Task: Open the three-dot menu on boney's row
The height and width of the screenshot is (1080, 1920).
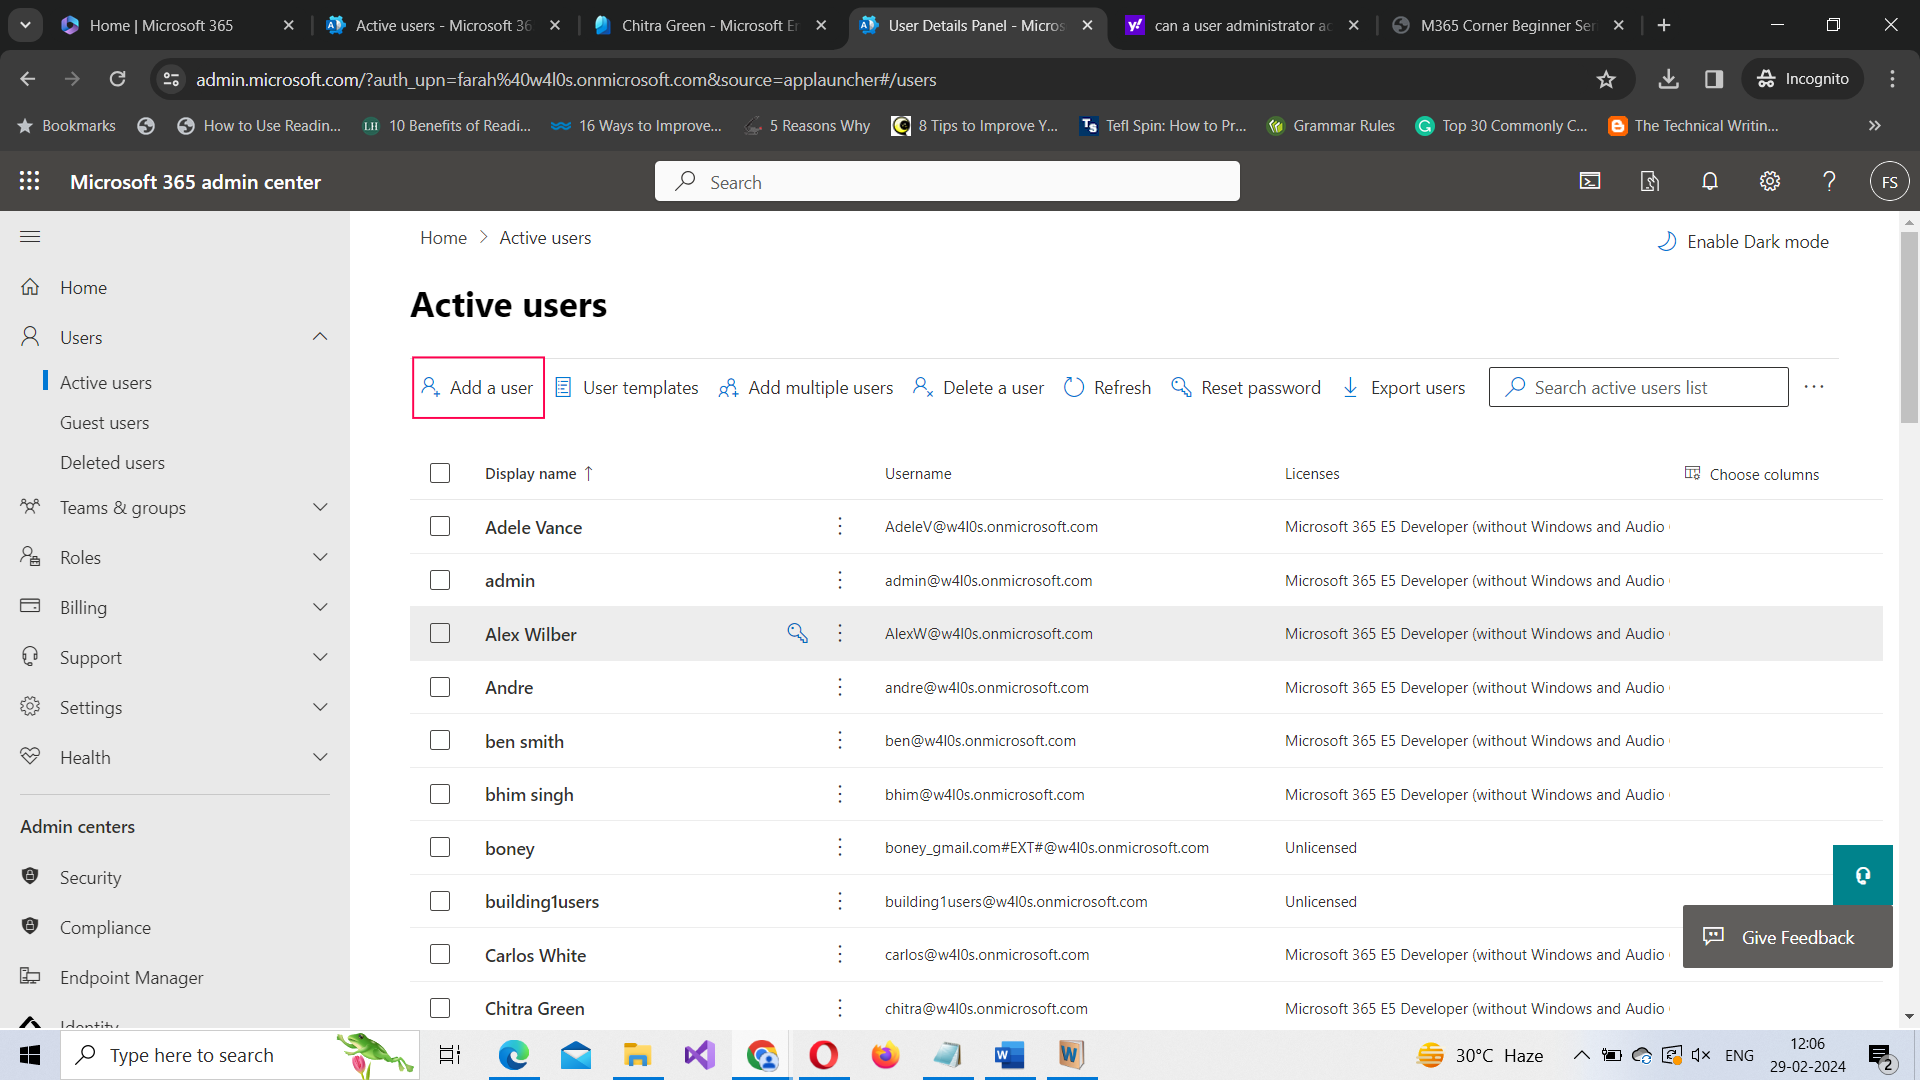Action: click(839, 847)
